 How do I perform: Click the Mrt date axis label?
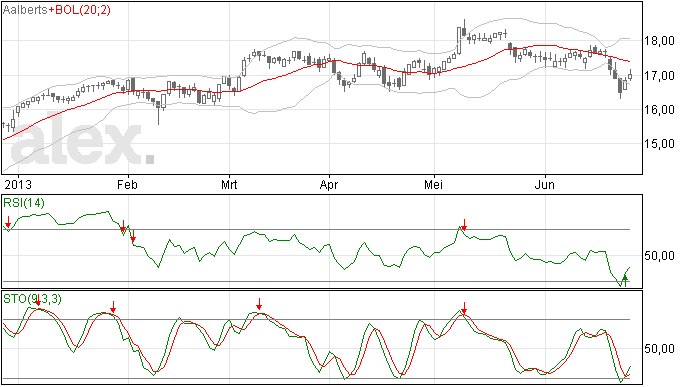[x=229, y=184]
